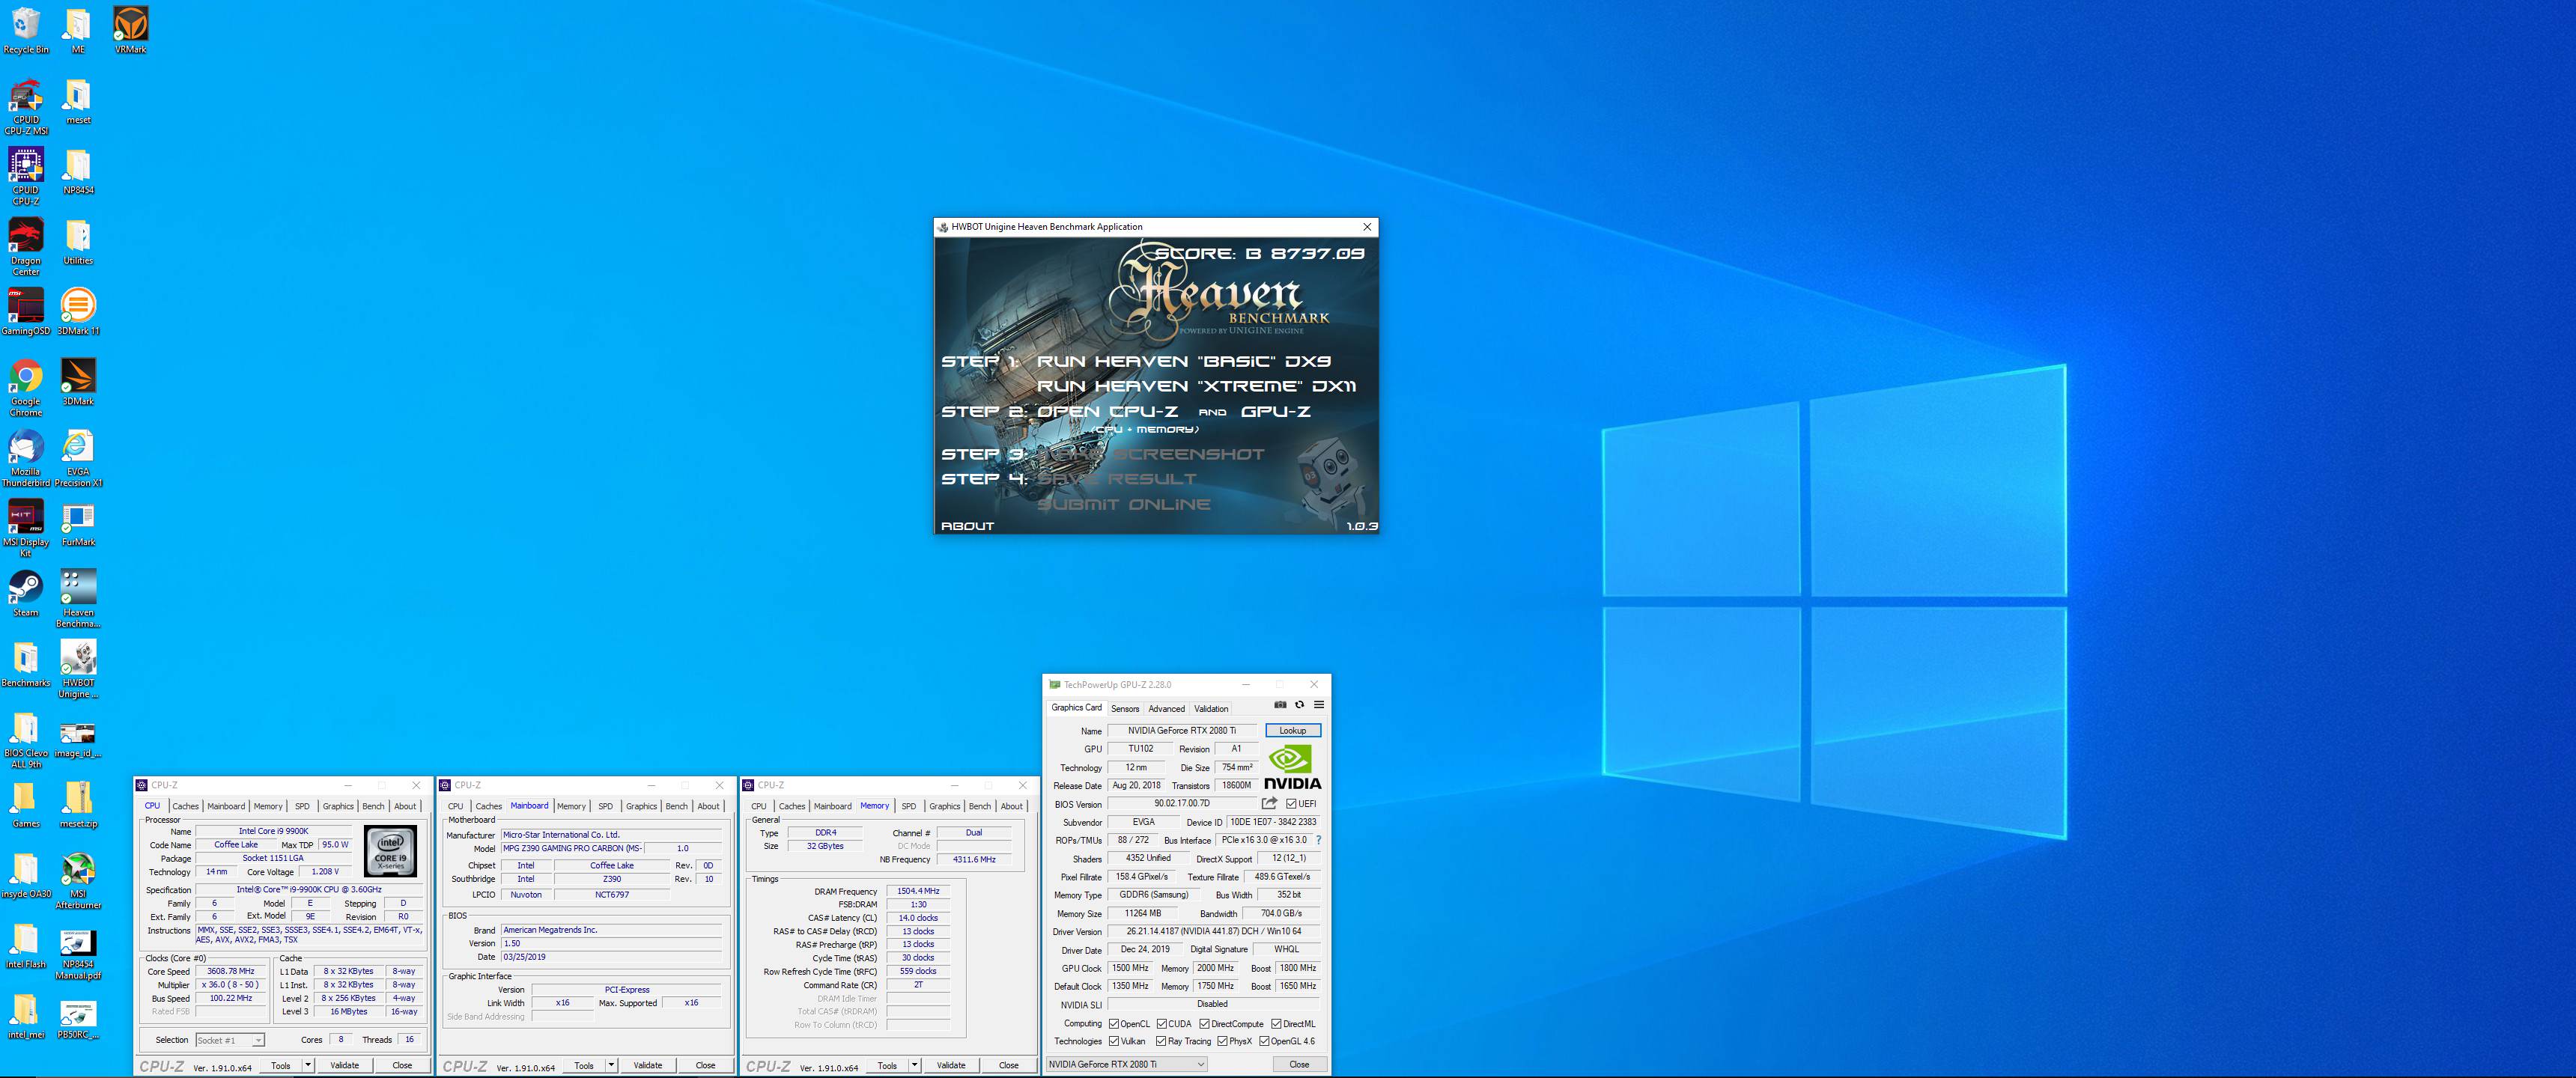
Task: Switch to Validation tab in GPU-Z
Action: (x=1211, y=708)
